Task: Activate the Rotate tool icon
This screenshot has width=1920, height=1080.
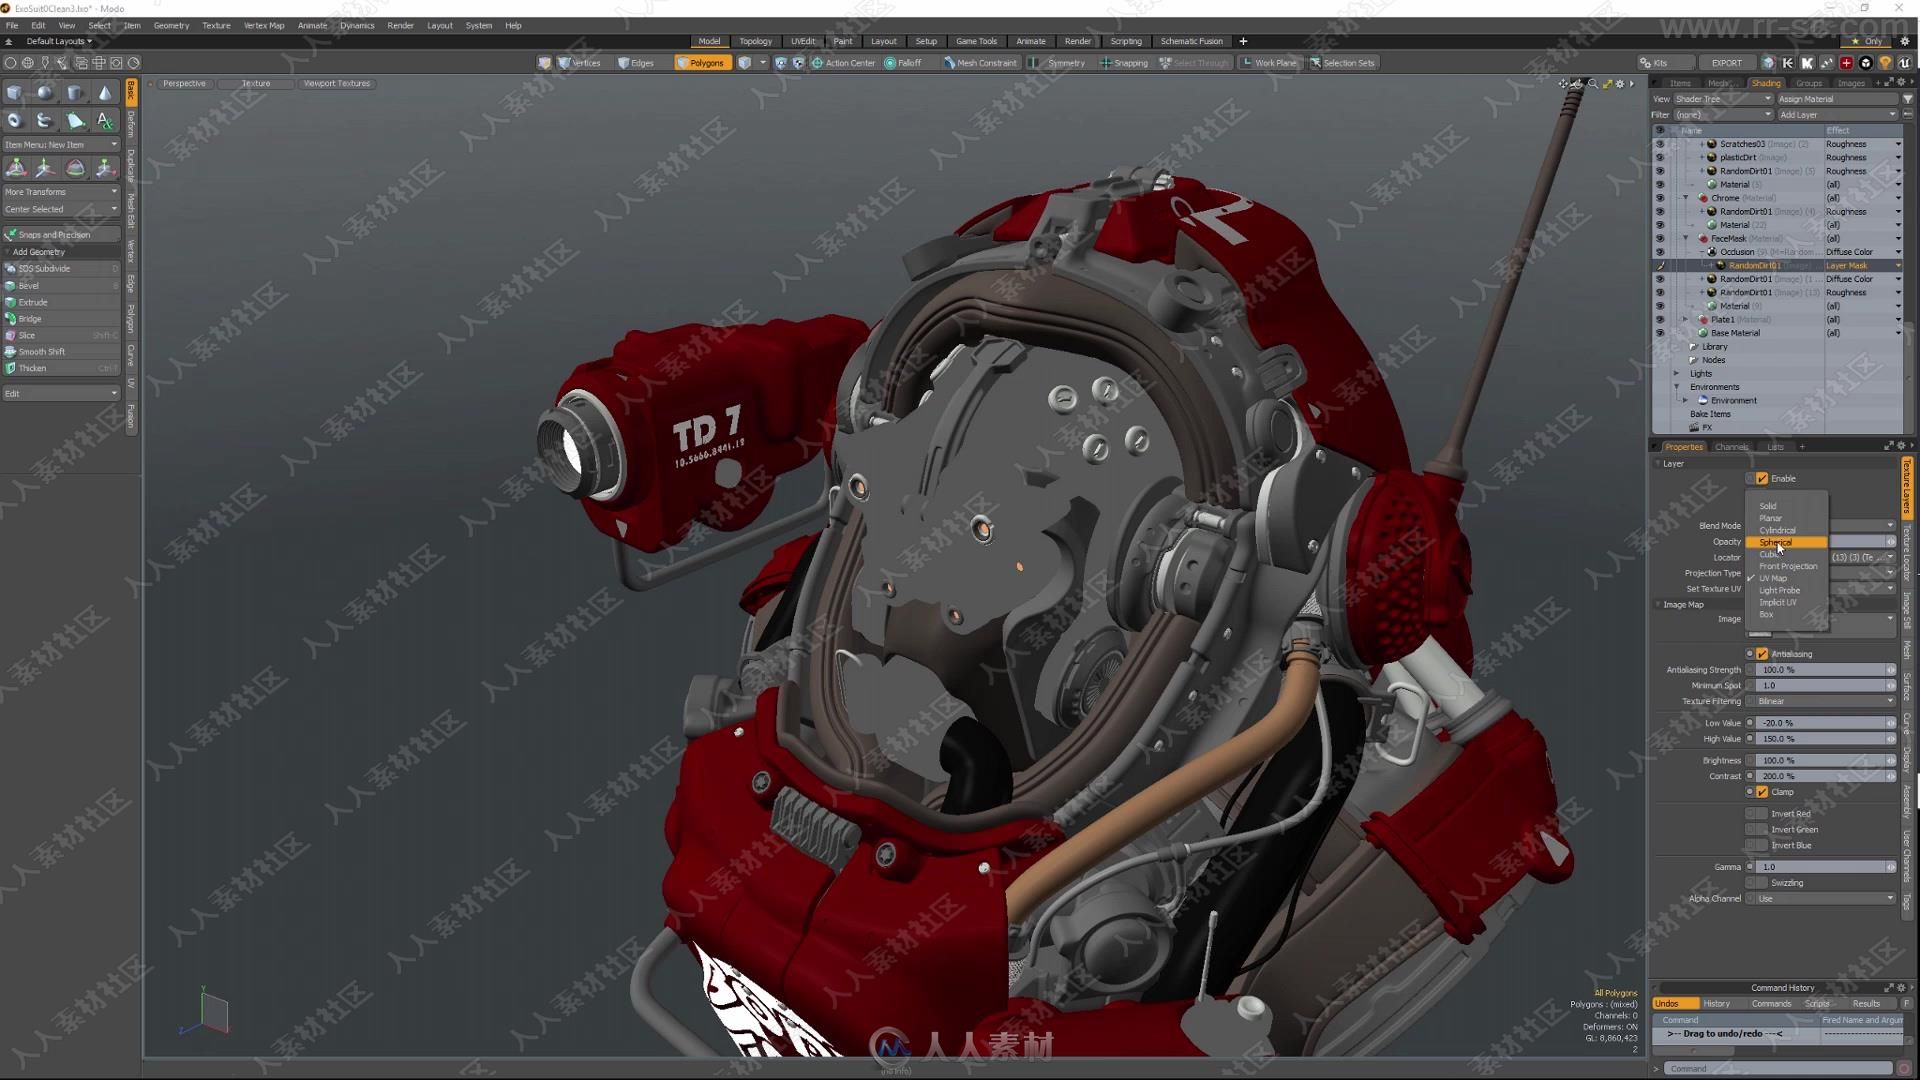Action: [75, 168]
